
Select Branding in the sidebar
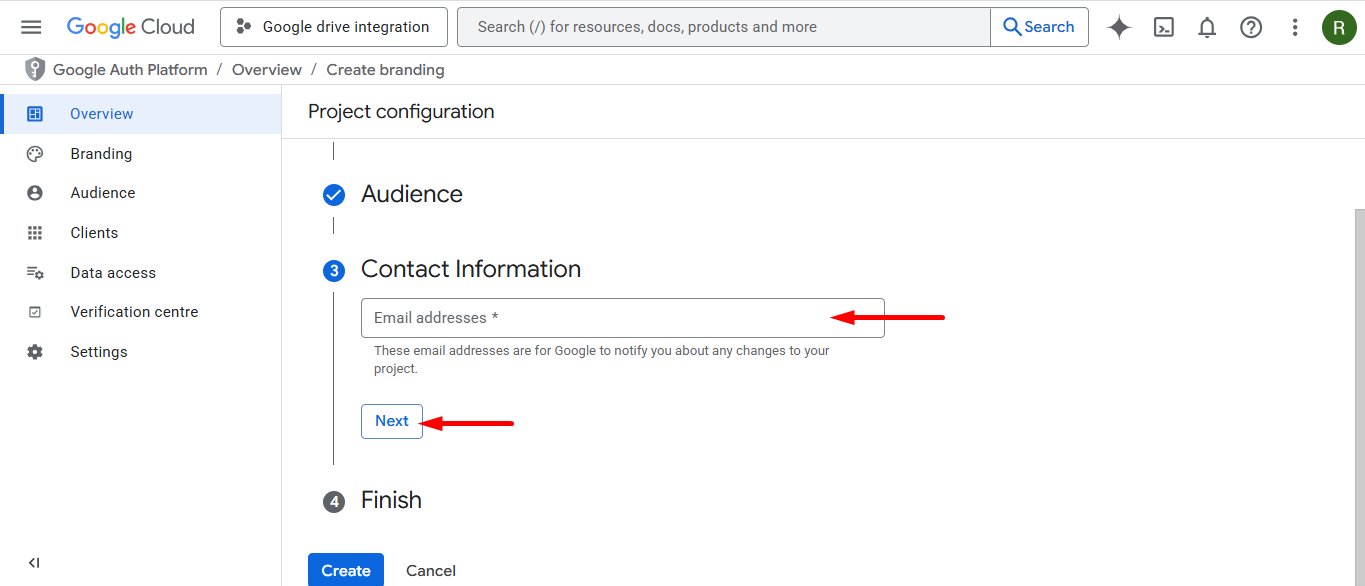pyautogui.click(x=101, y=154)
